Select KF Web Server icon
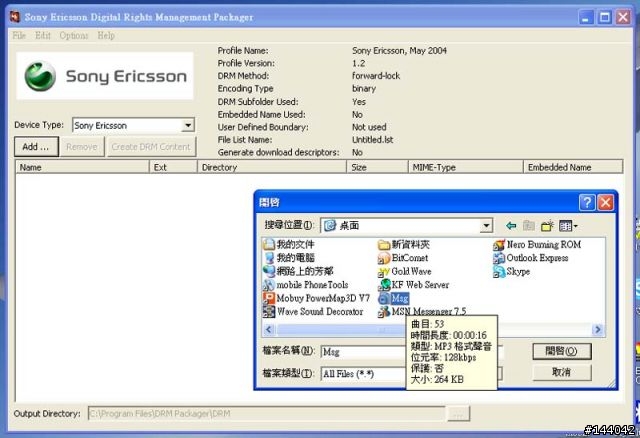This screenshot has width=640, height=438. tap(384, 285)
